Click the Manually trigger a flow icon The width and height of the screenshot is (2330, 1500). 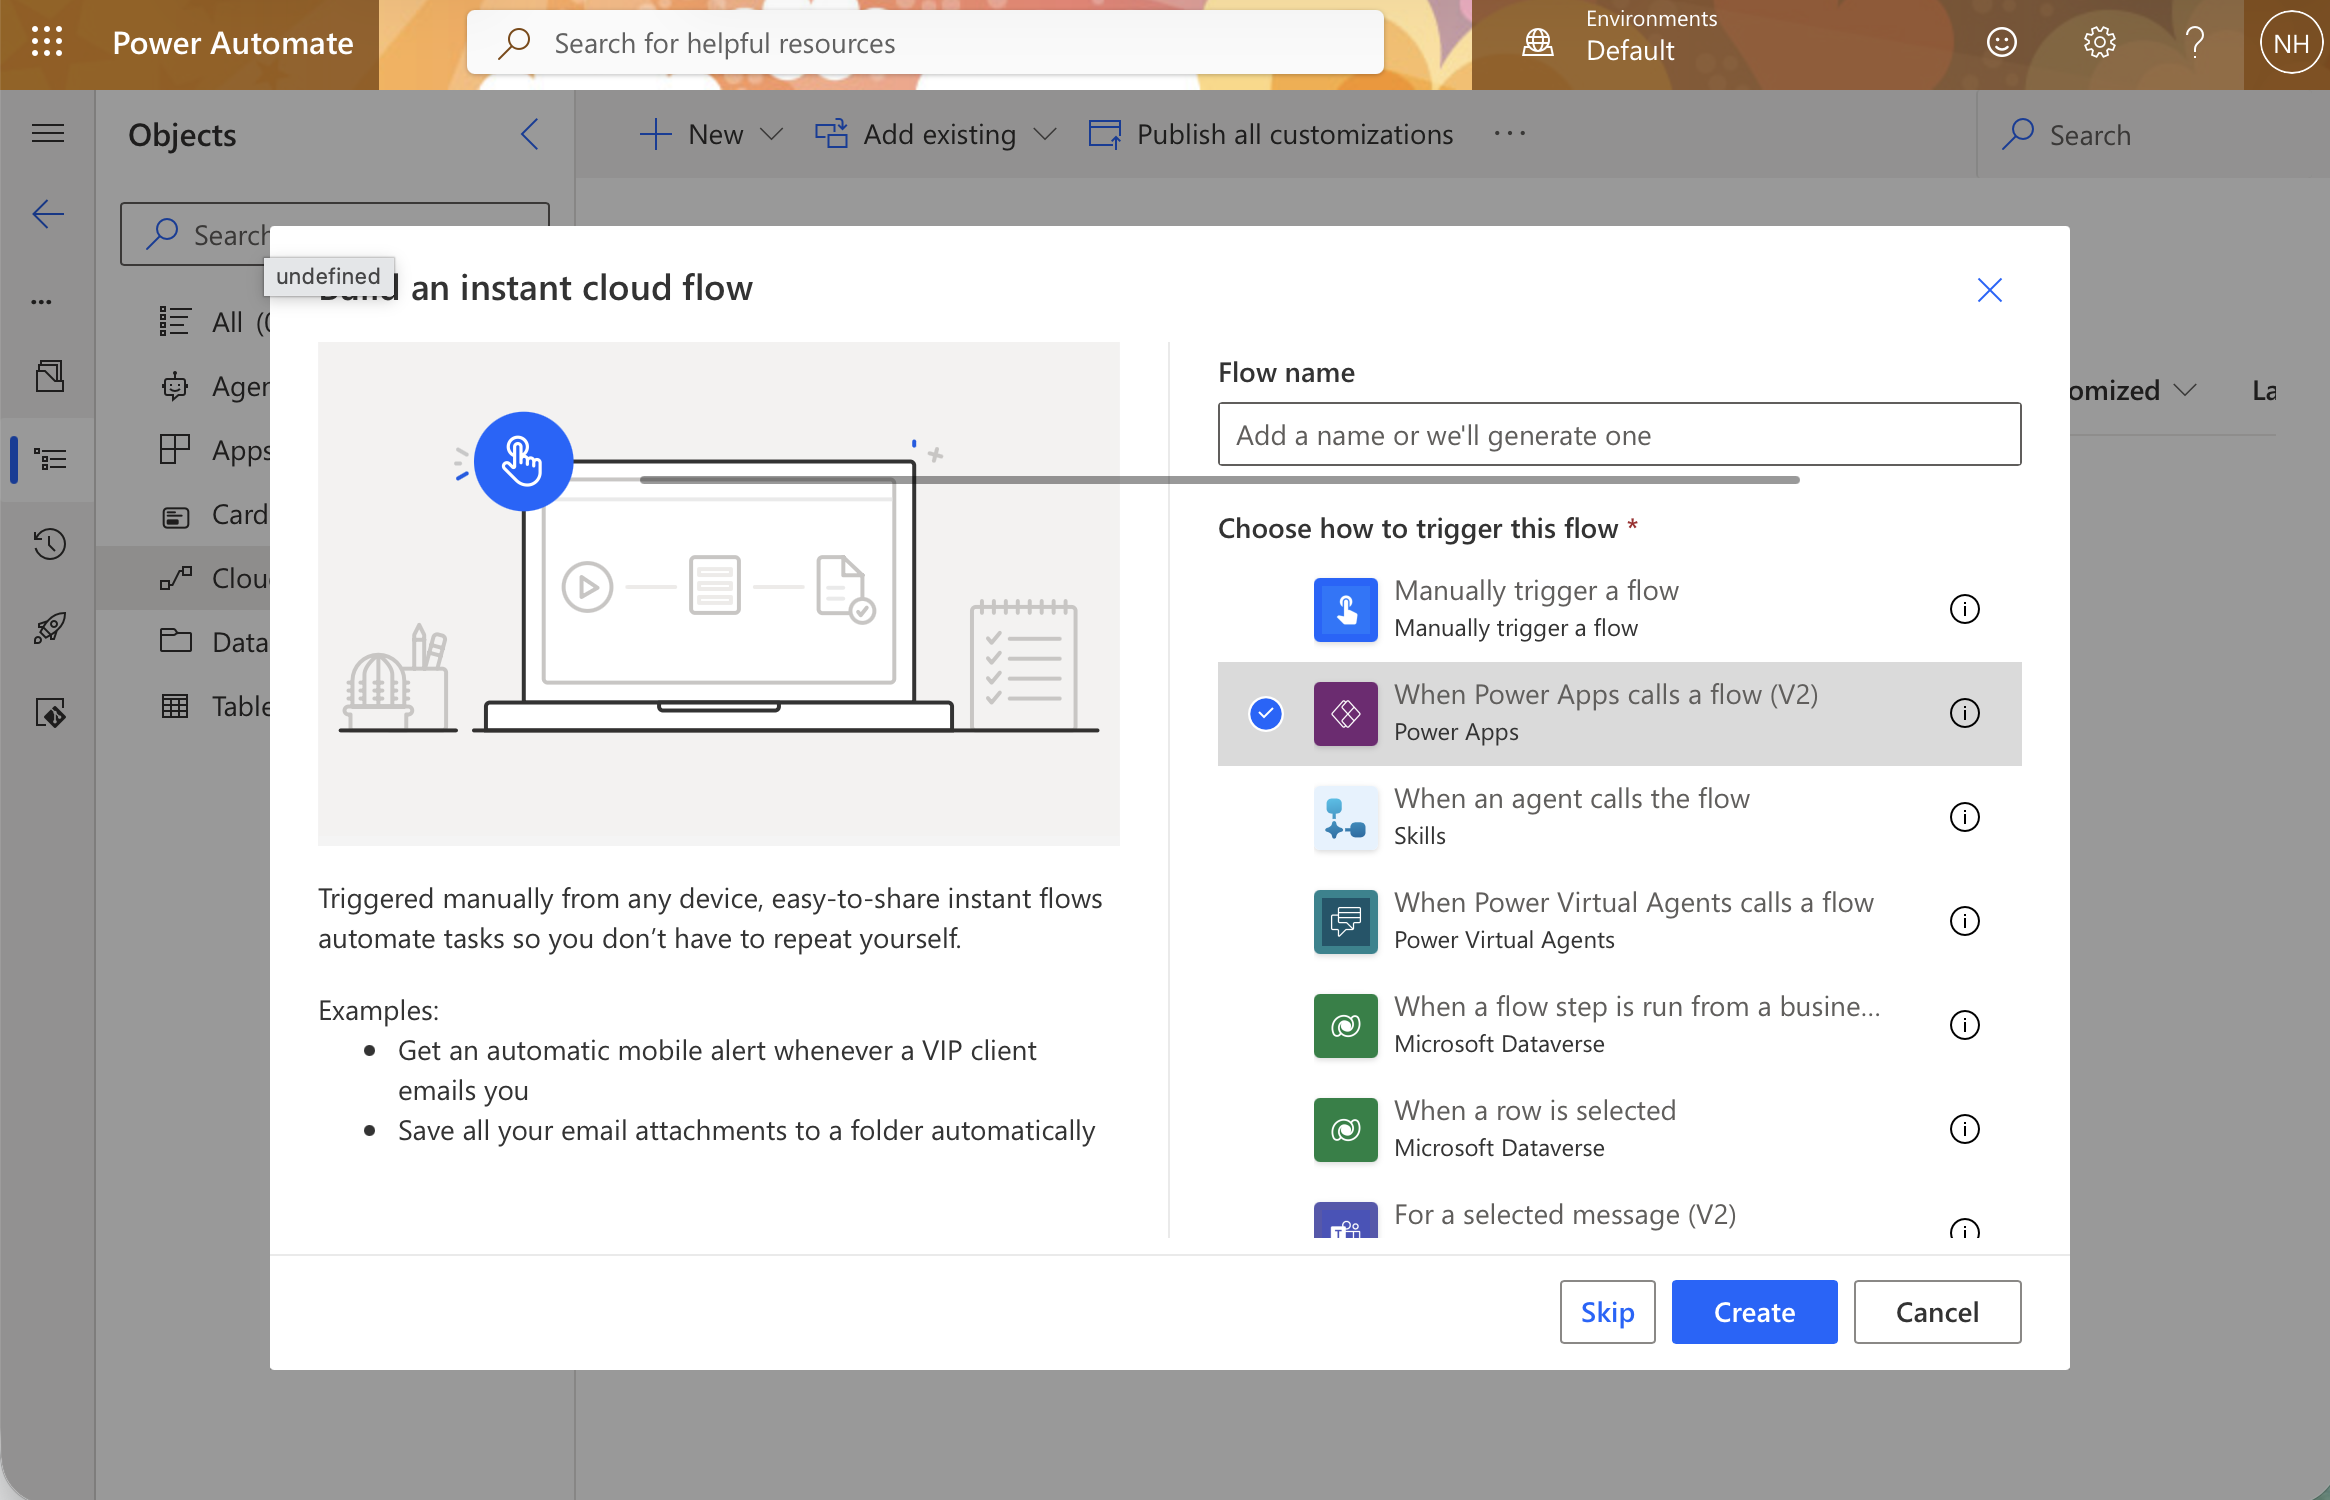pyautogui.click(x=1345, y=609)
